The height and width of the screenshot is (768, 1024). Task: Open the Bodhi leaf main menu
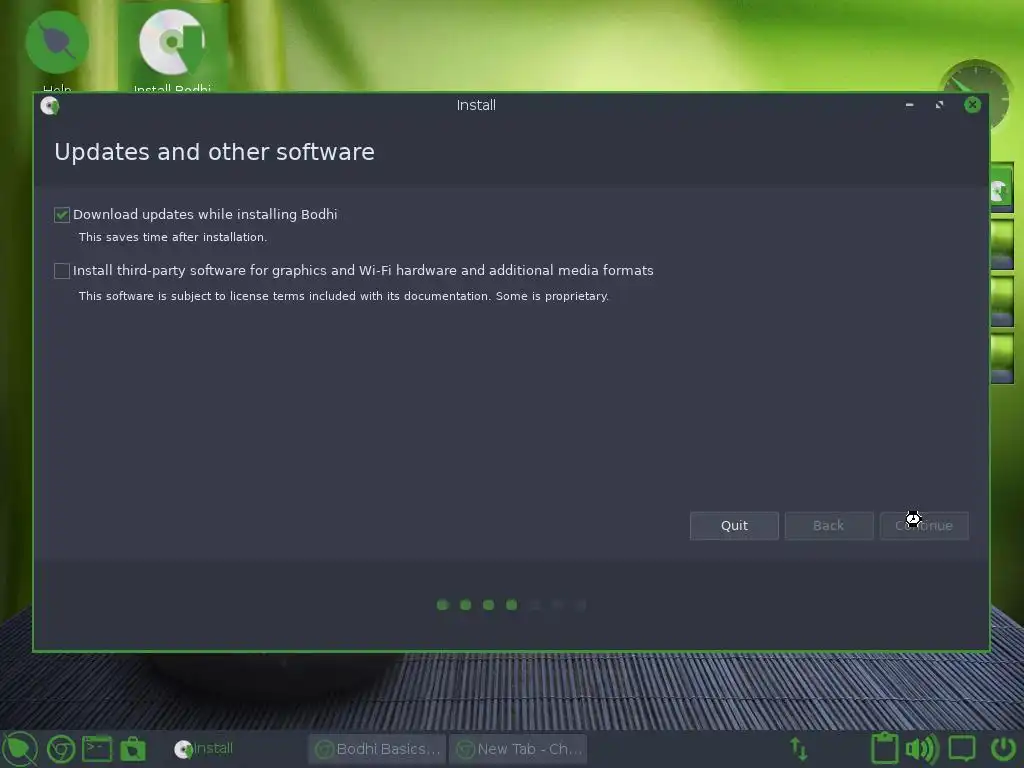pyautogui.click(x=20, y=749)
